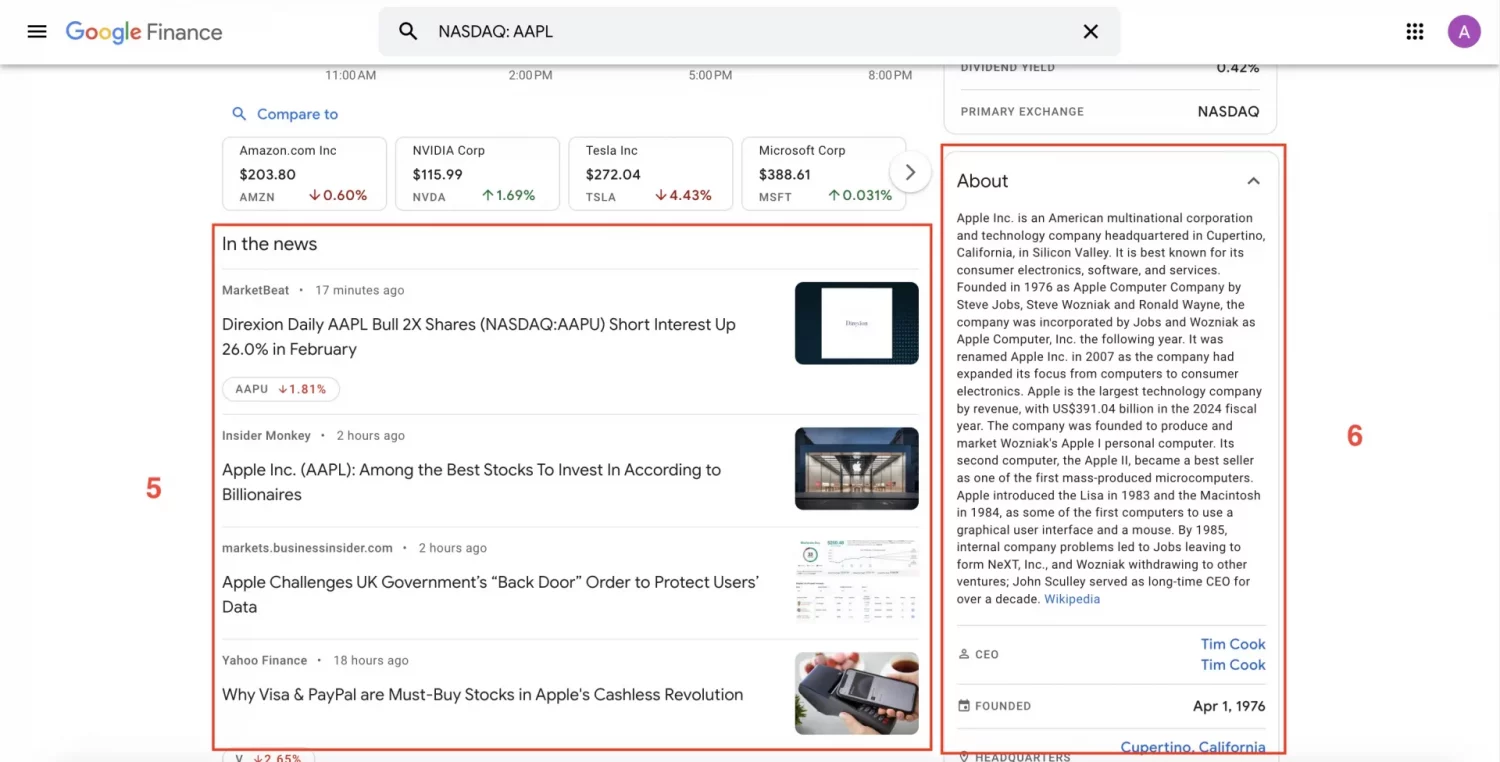Click the Cupertino, California link
The image size is (1500, 762).
pos(1193,747)
